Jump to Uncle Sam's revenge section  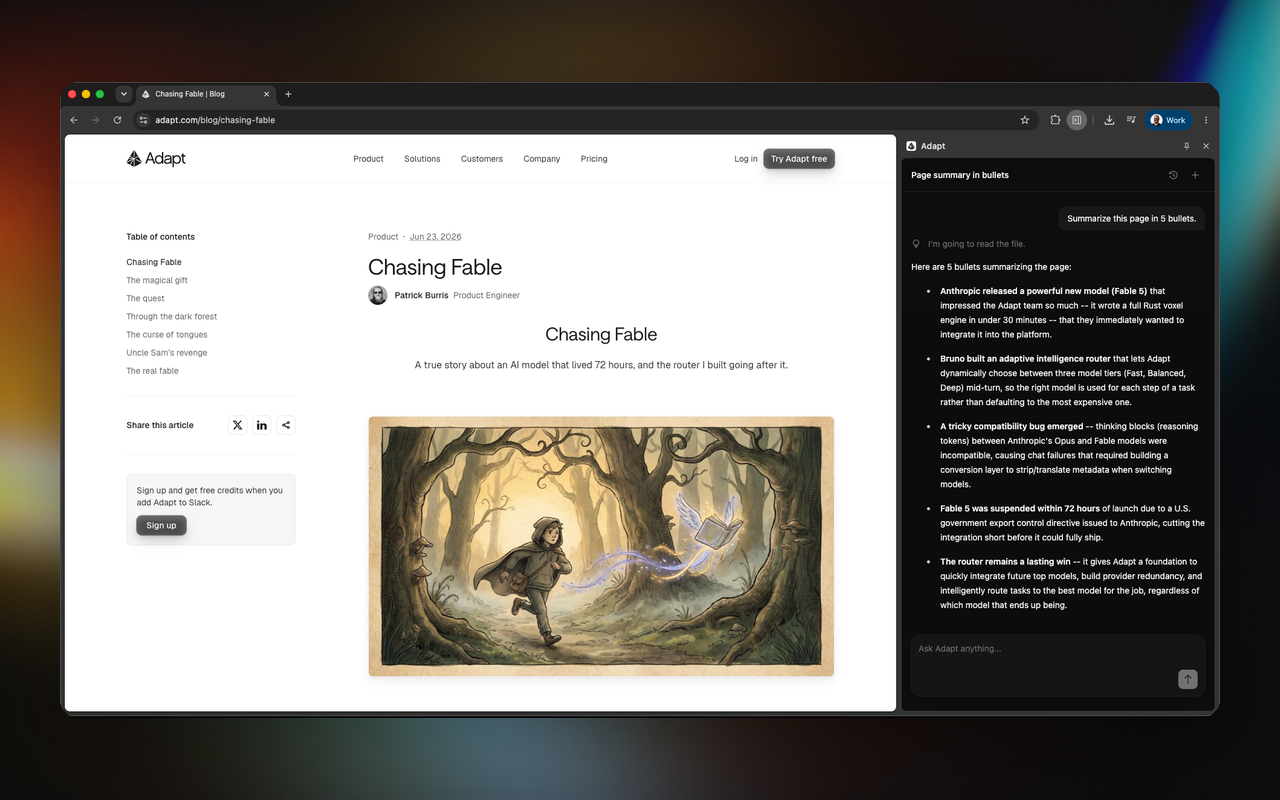point(167,352)
